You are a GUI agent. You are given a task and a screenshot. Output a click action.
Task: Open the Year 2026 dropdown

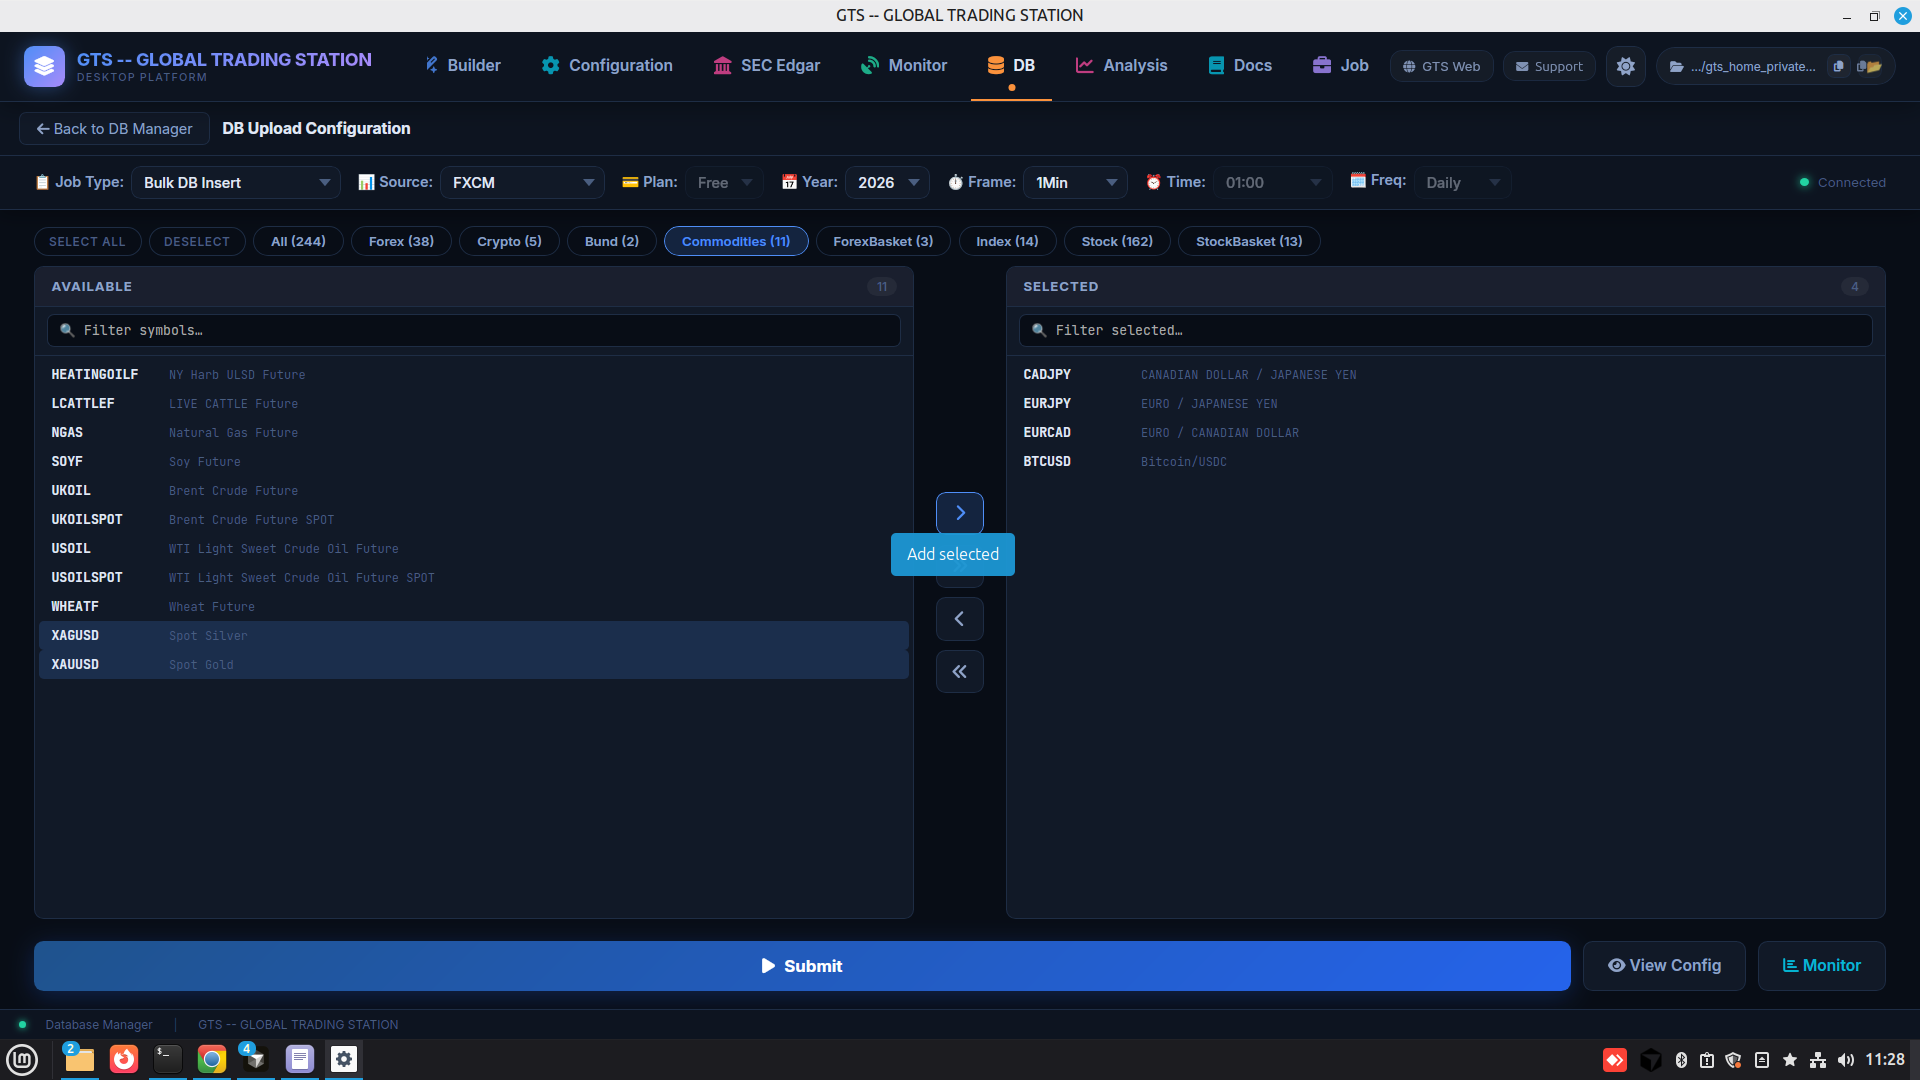pyautogui.click(x=887, y=183)
